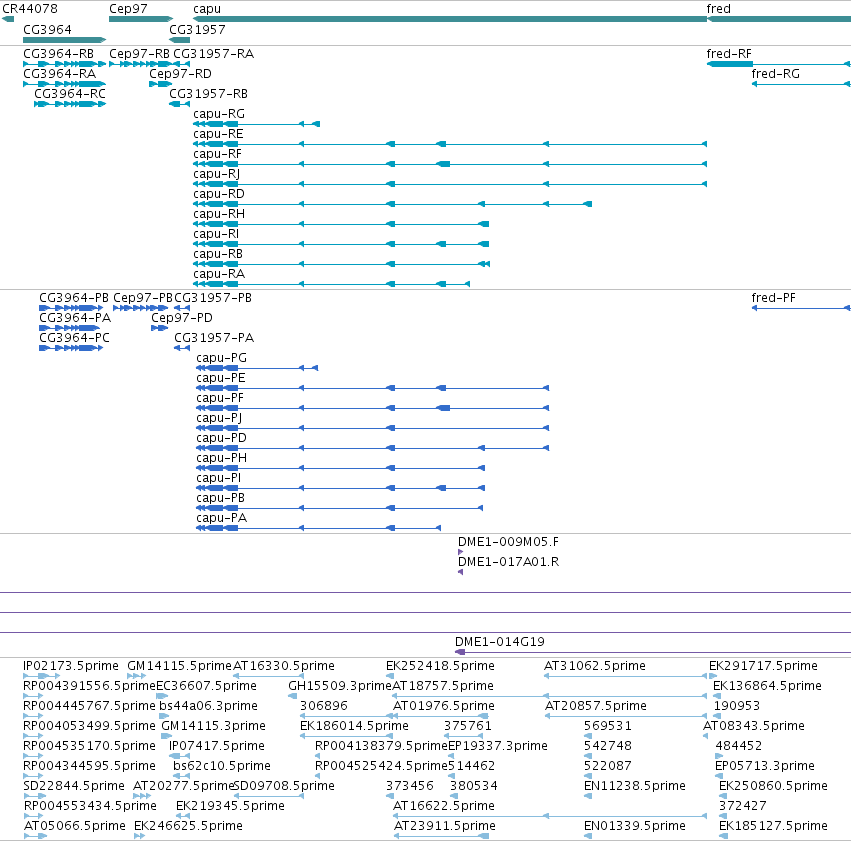Open the capu-PA protein feature
This screenshot has width=851, height=841.
tap(319, 528)
